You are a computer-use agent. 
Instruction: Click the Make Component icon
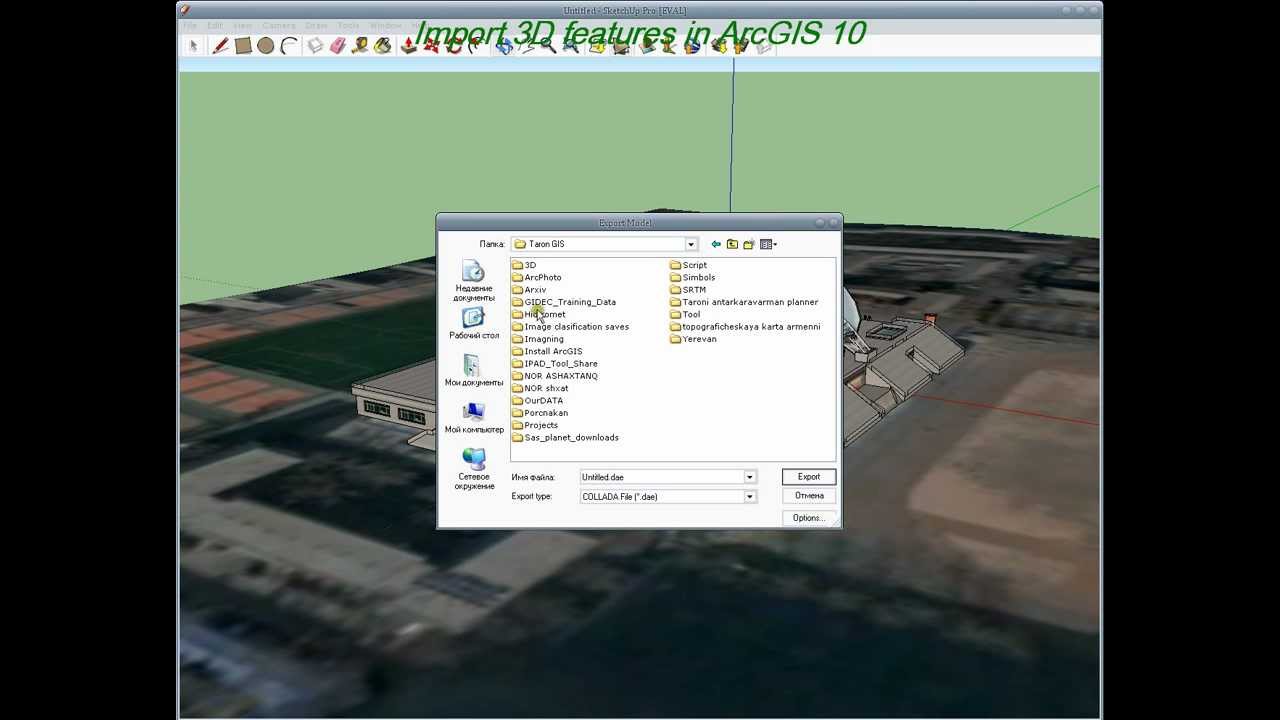pos(315,46)
